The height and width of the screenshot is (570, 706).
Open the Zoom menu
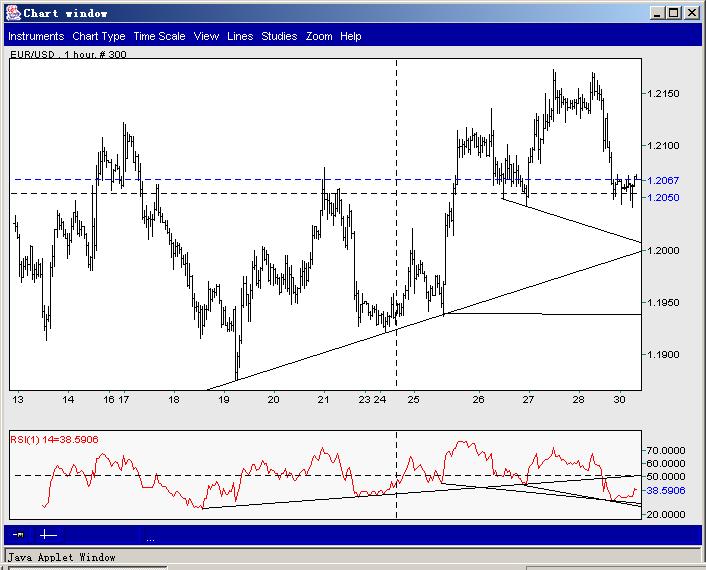coord(319,36)
